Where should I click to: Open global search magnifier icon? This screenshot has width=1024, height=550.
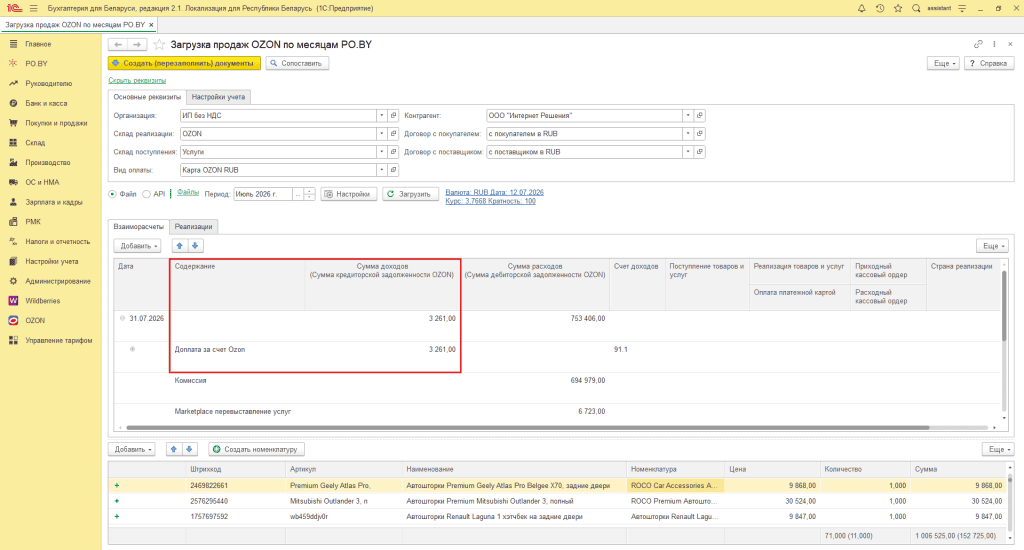(x=916, y=8)
